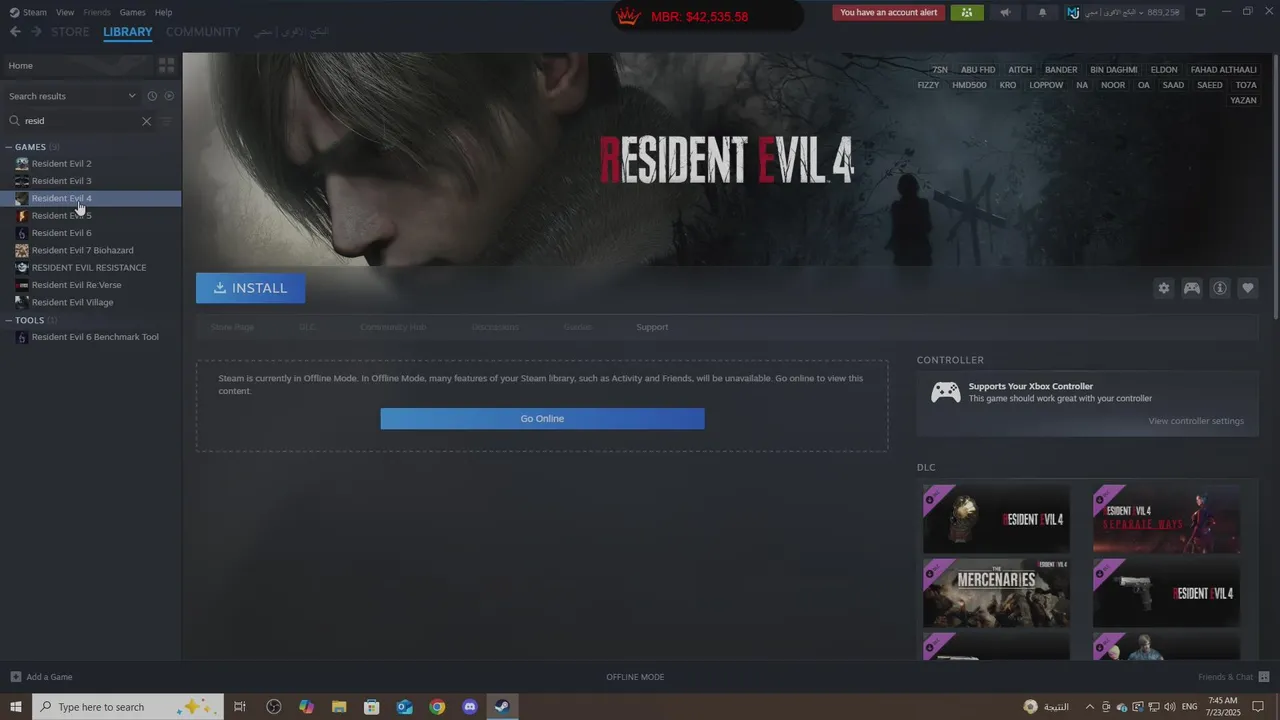Switch library to grid view icon
This screenshot has width=1280, height=720.
[x=166, y=65]
